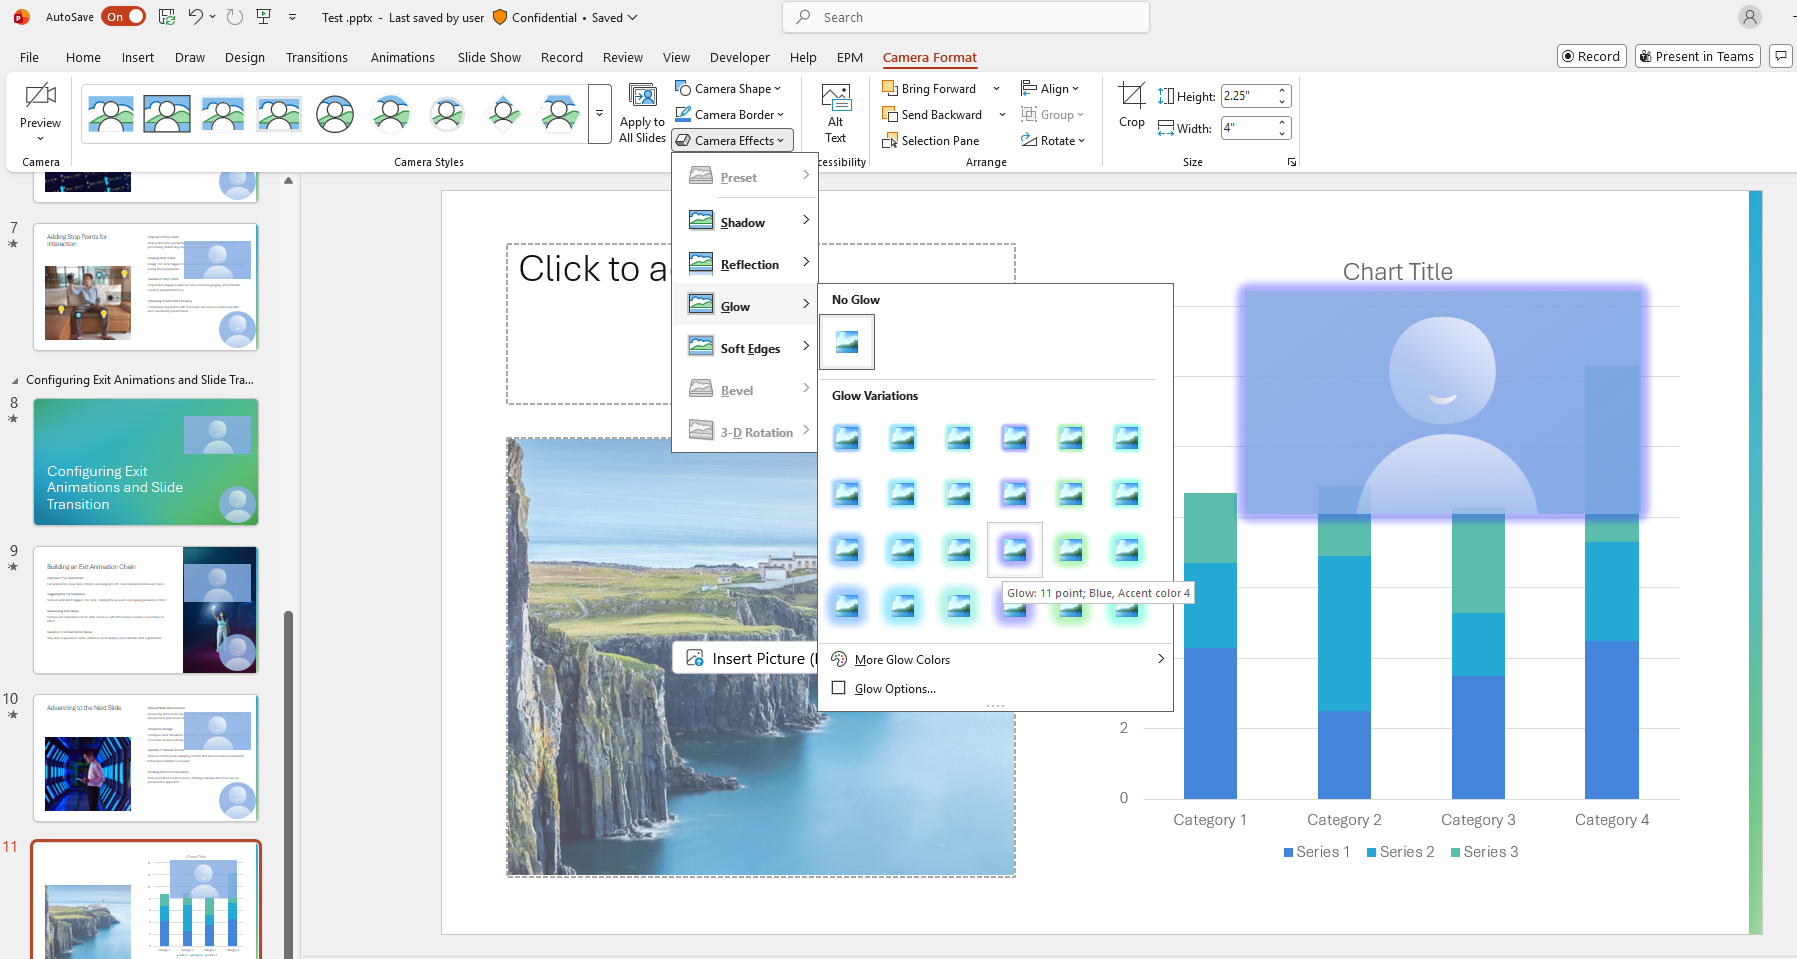
Task: Click Bring Forward icon
Action: (x=889, y=89)
